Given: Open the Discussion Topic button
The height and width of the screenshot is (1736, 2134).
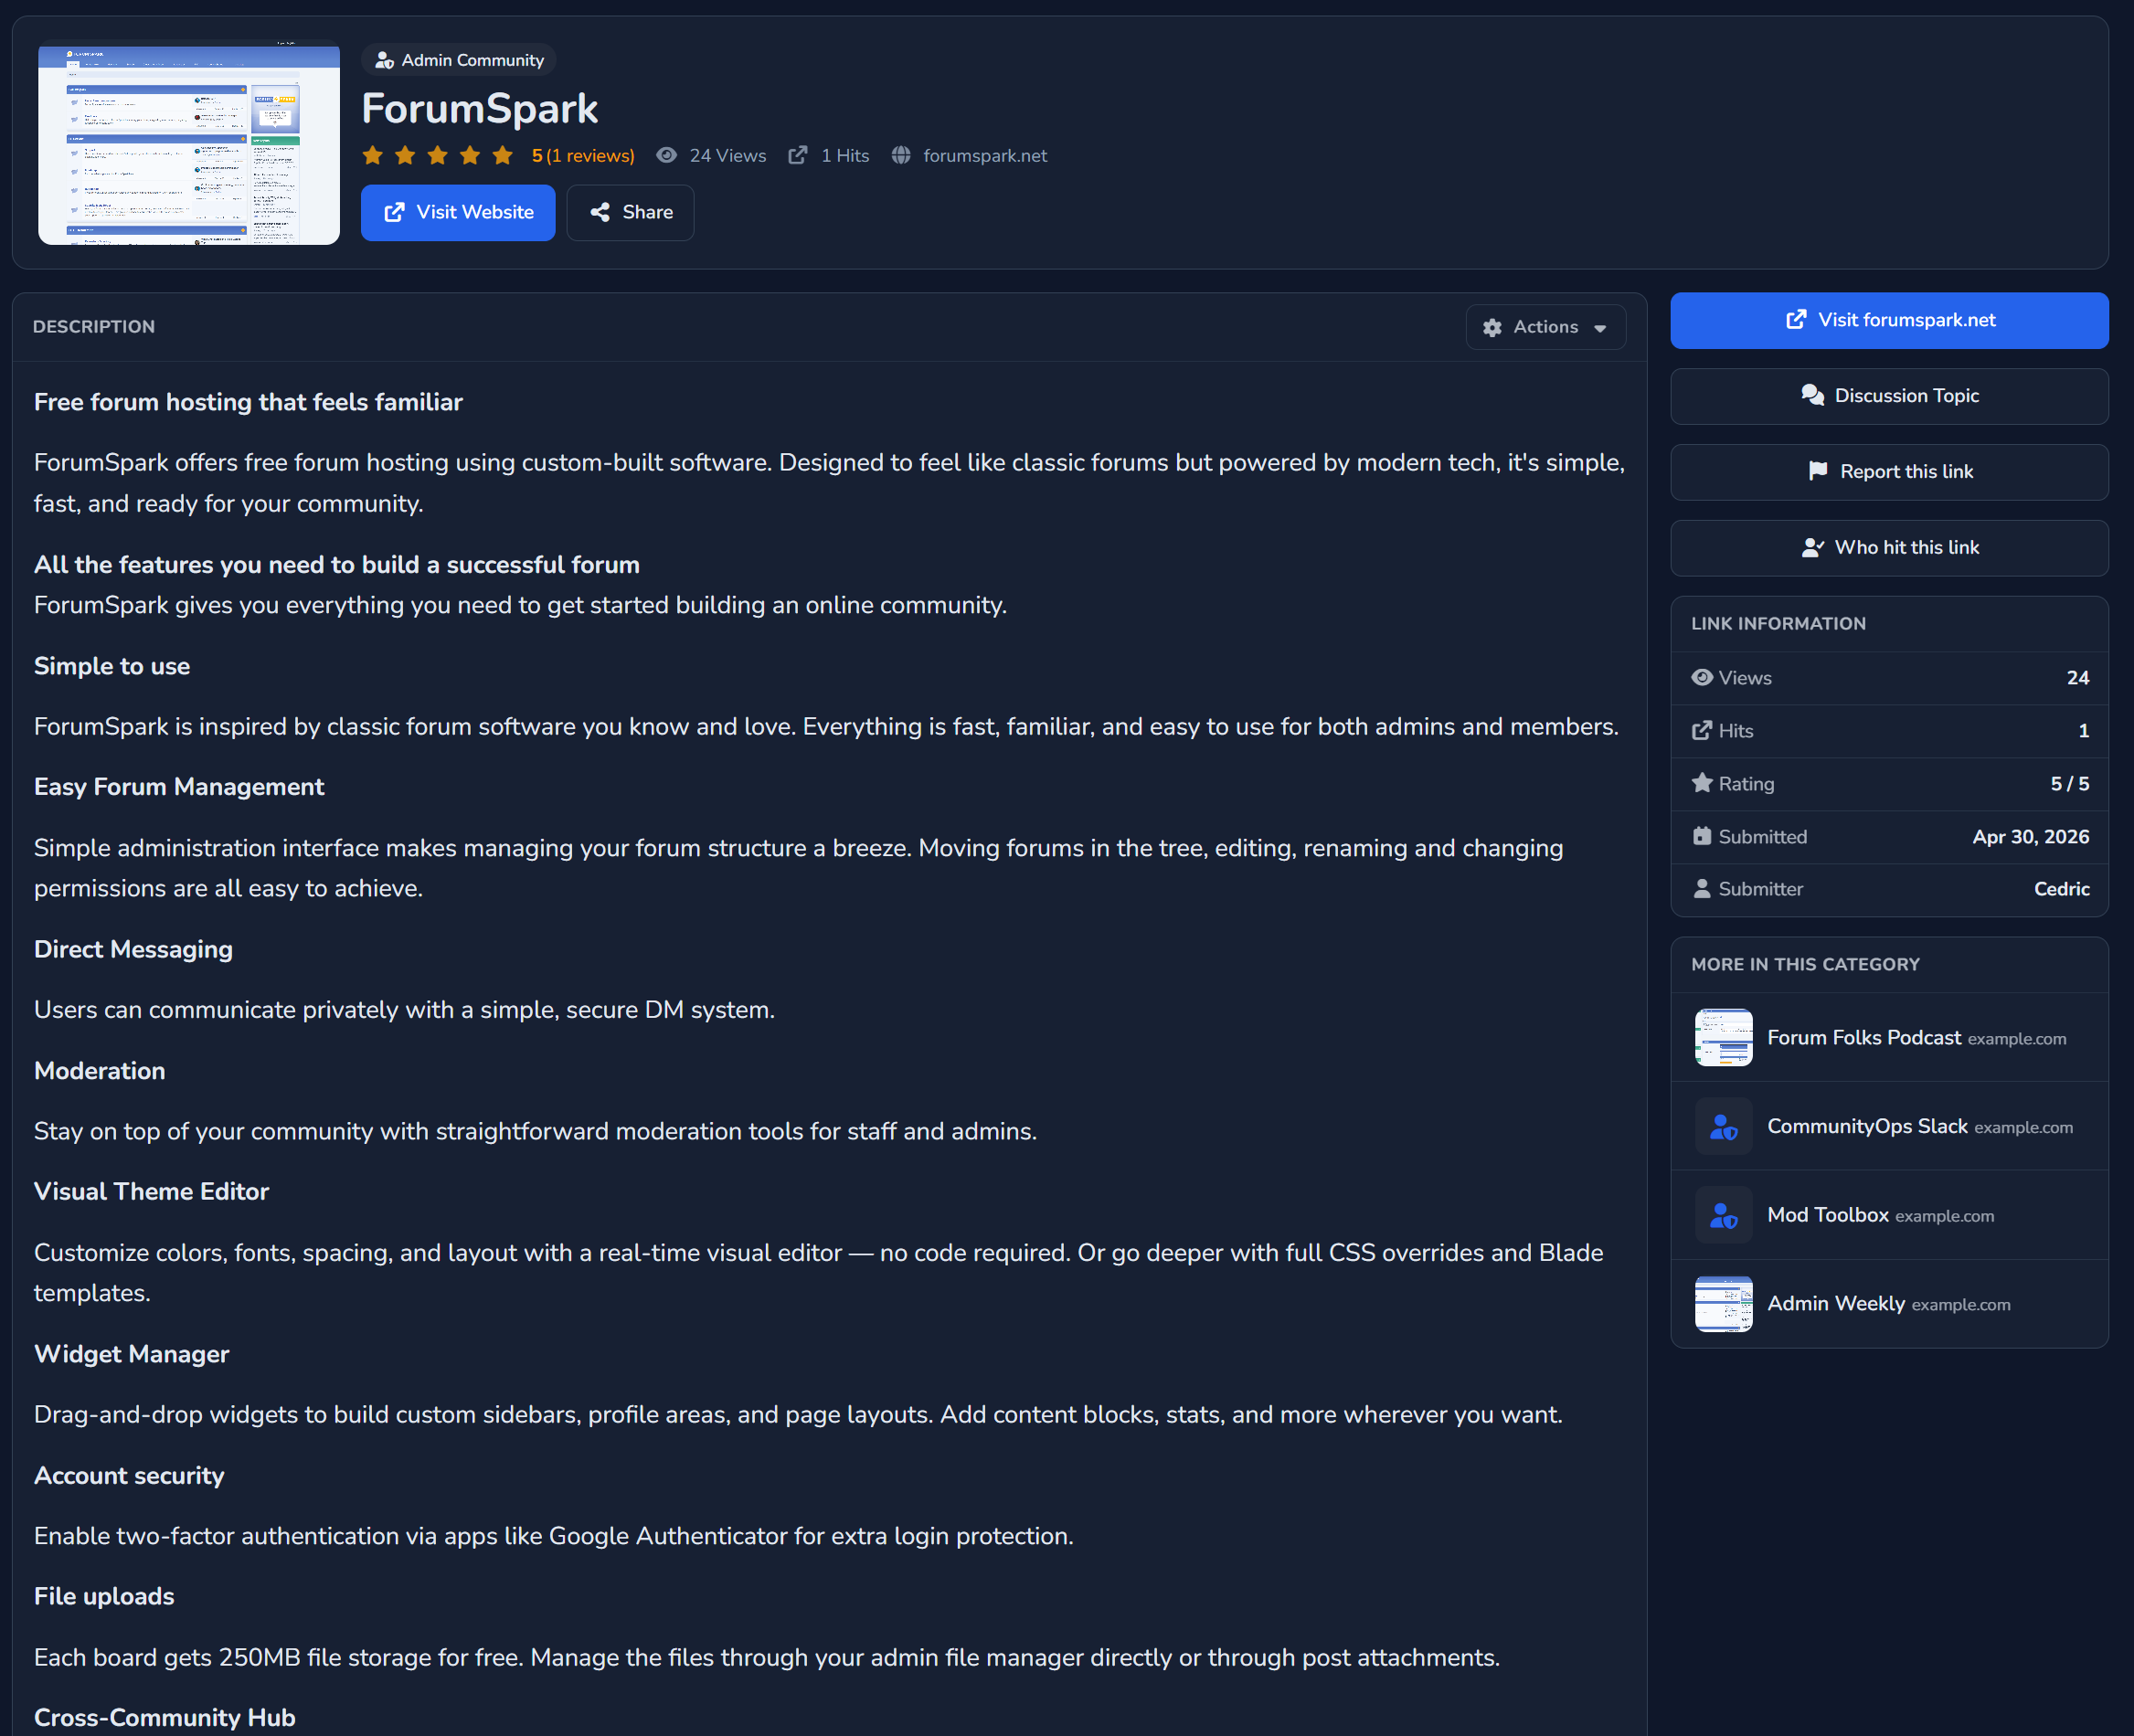Looking at the screenshot, I should pos(1889,396).
